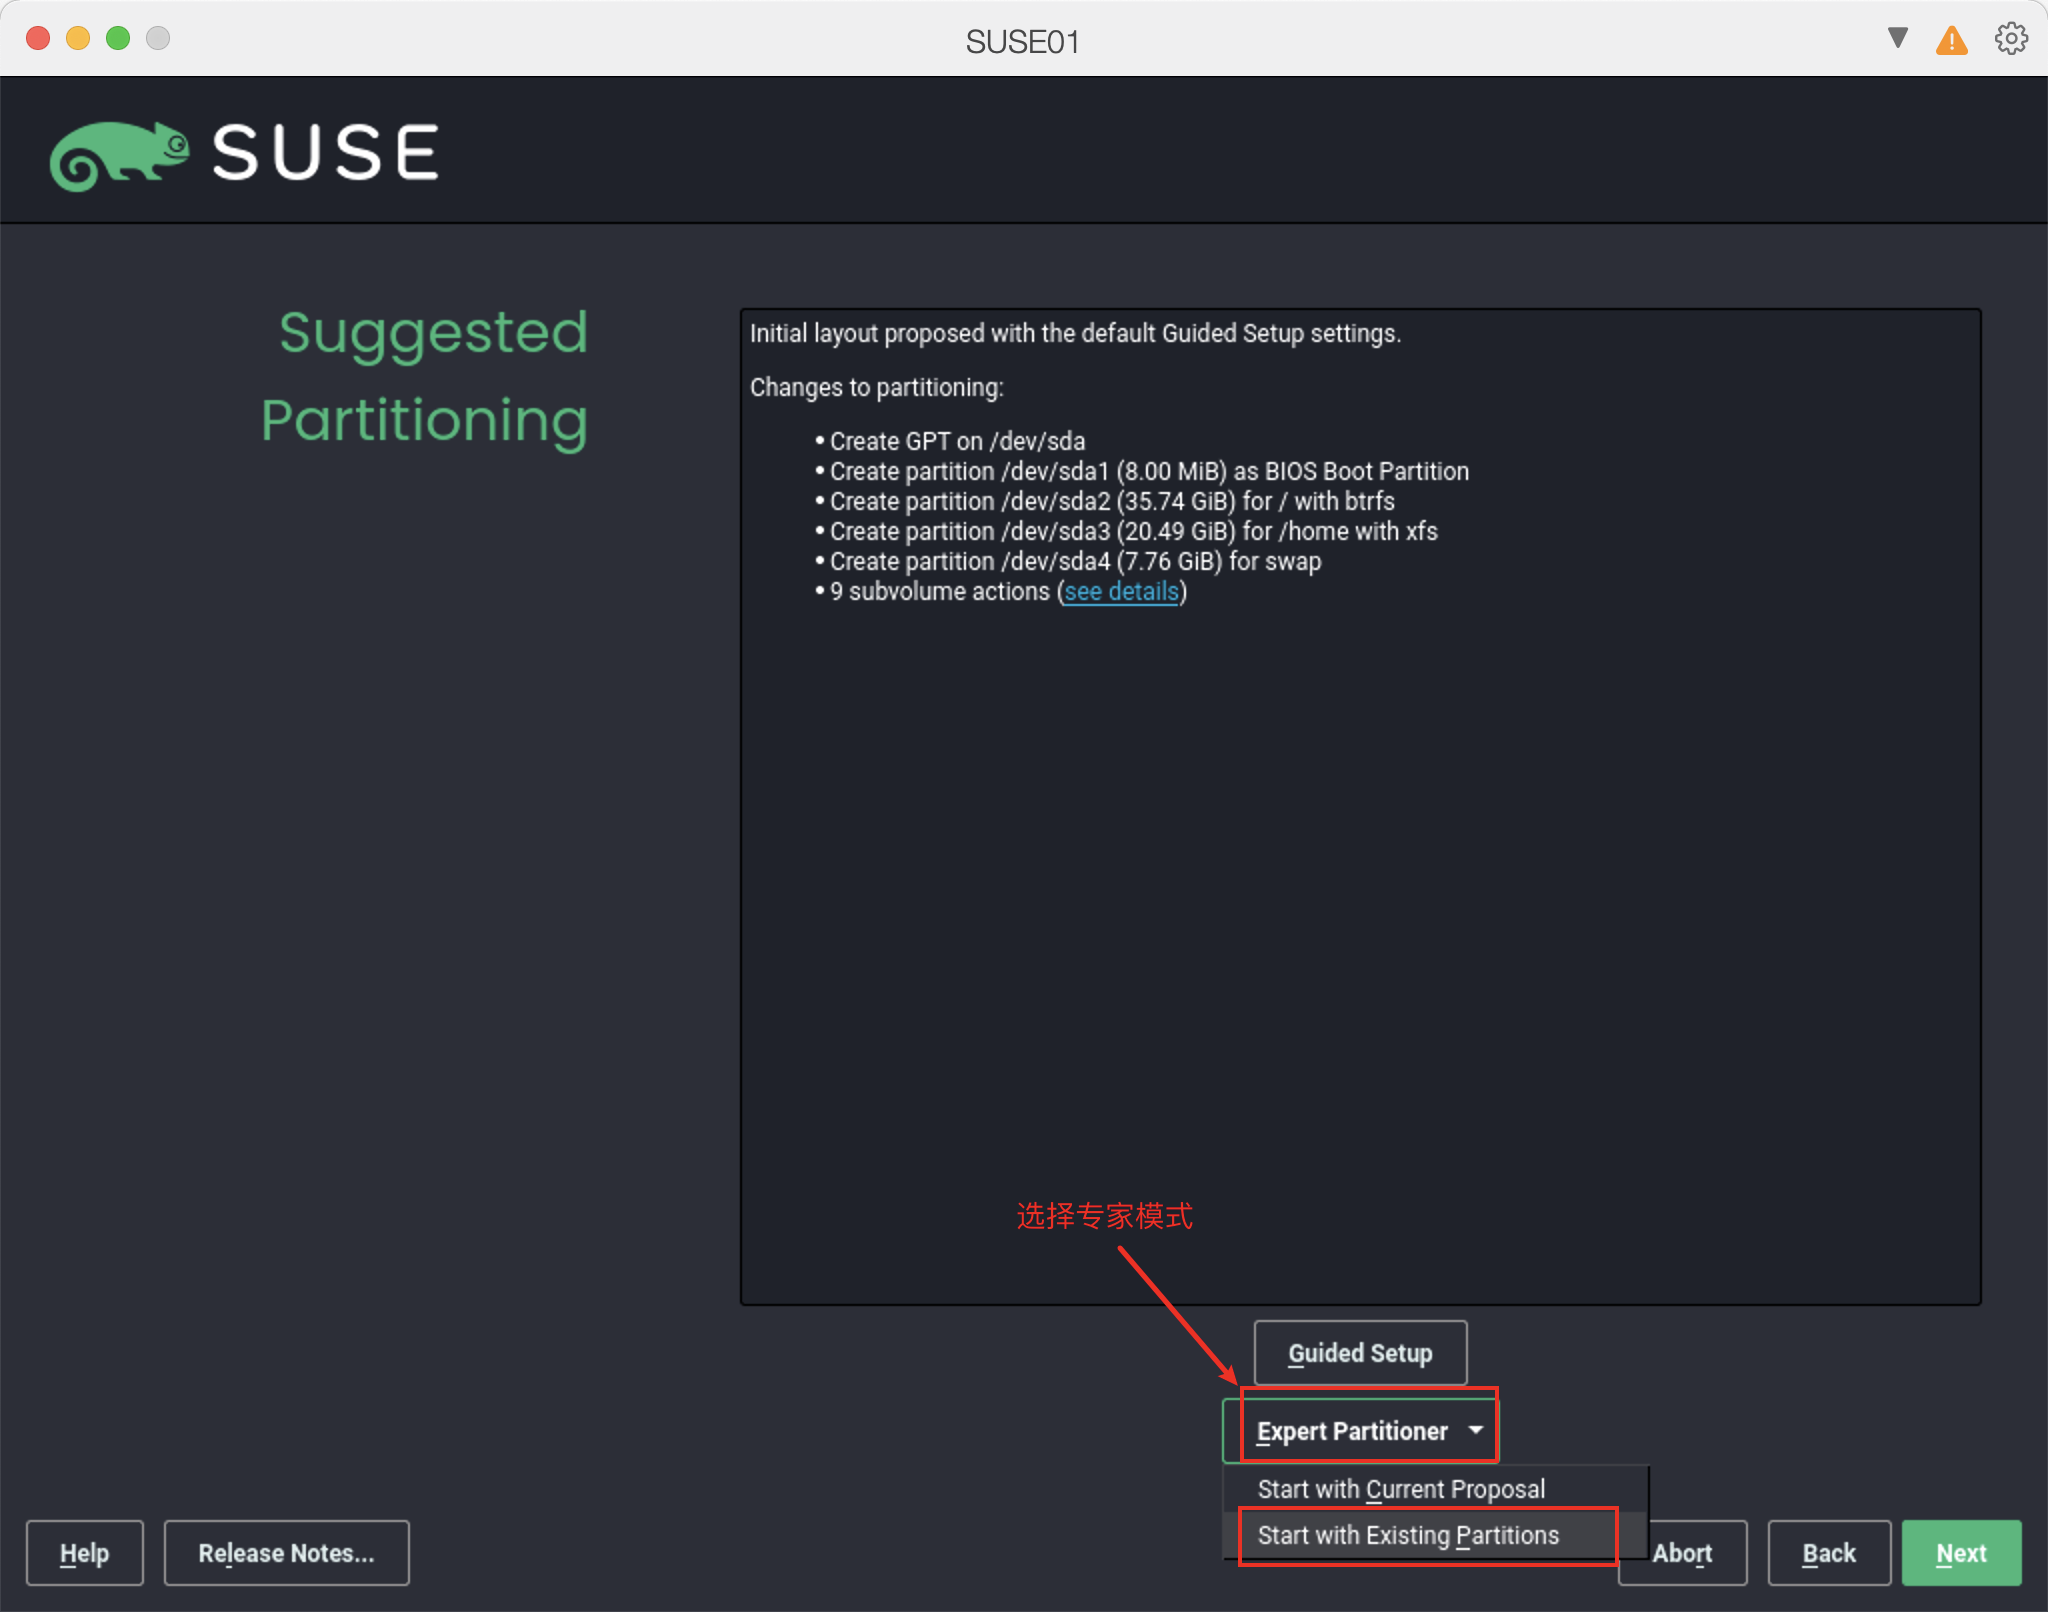2048x1612 pixels.
Task: Select Start with Existing Partitions
Action: 1407,1535
